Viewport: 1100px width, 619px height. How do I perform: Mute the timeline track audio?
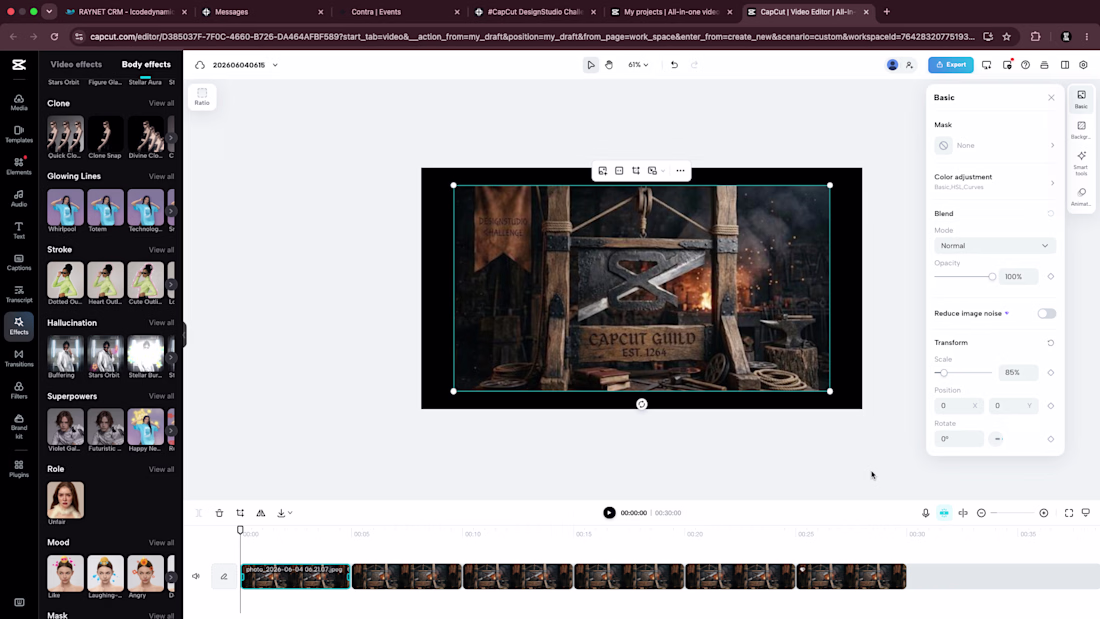coord(196,576)
